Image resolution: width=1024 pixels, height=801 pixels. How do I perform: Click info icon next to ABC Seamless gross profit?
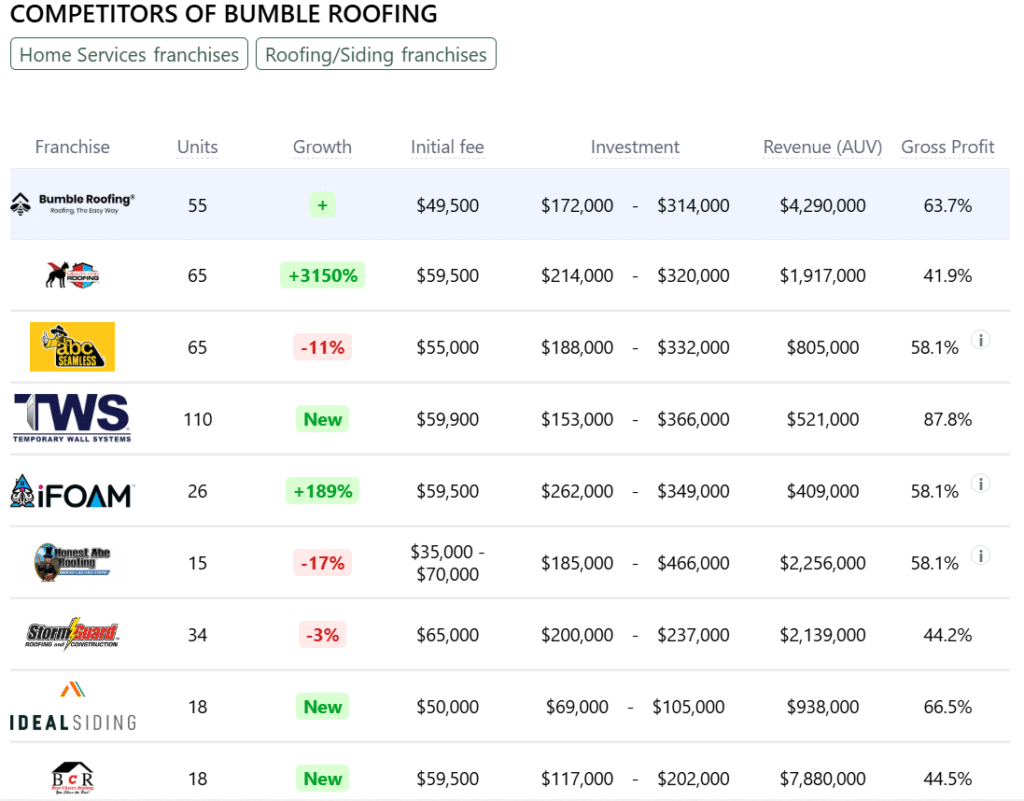click(980, 339)
